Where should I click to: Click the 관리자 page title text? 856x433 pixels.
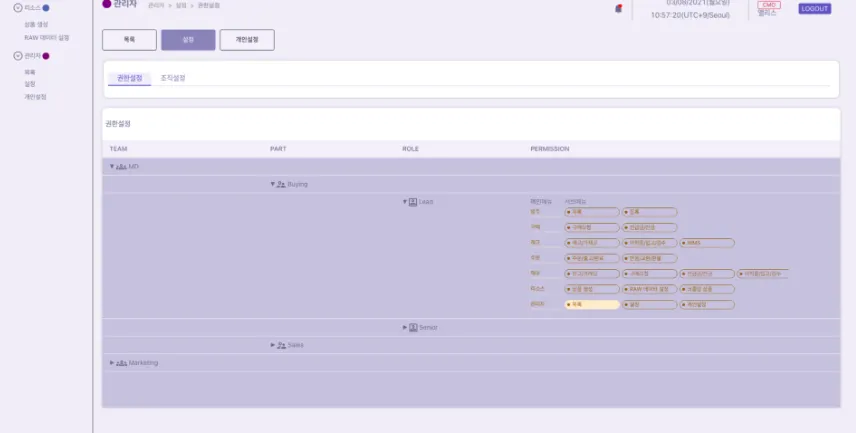pyautogui.click(x=125, y=4)
